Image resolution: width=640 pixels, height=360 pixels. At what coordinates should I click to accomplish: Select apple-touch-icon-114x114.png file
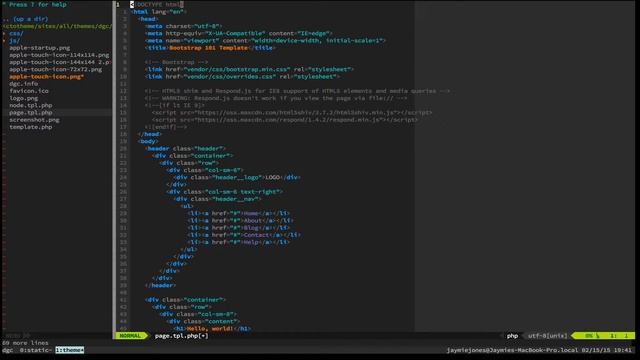(x=59, y=55)
